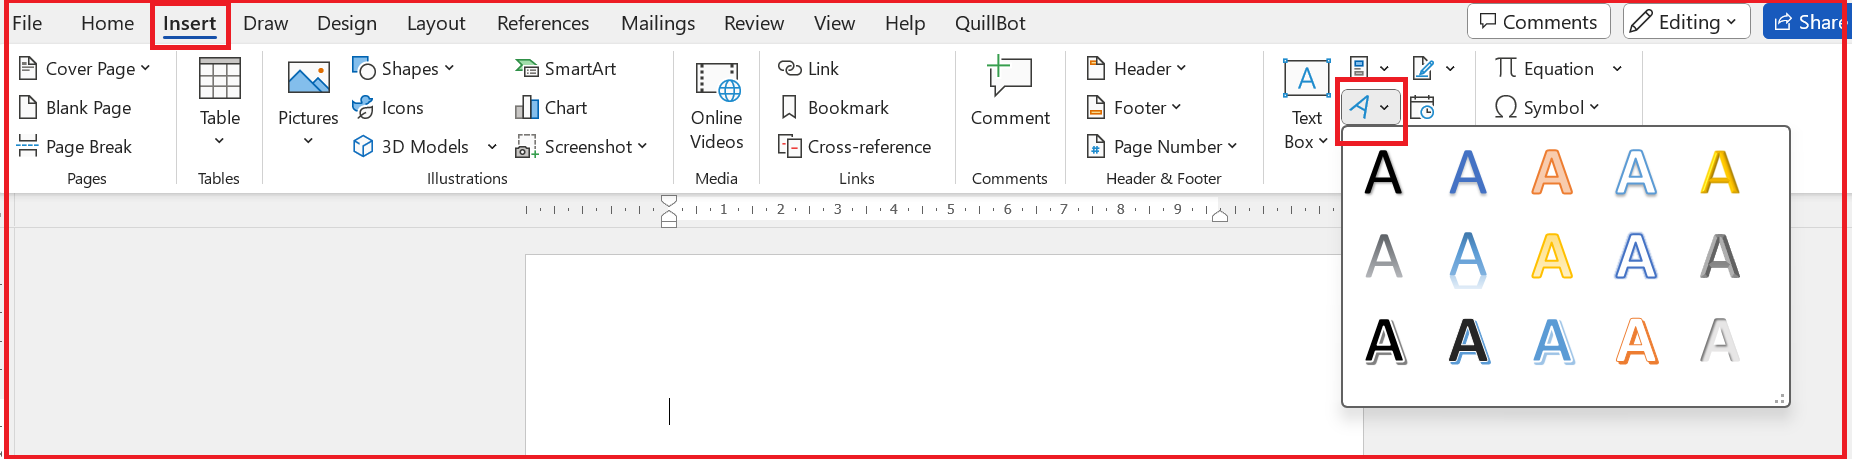
Task: Switch to the Review tab
Action: (x=754, y=23)
